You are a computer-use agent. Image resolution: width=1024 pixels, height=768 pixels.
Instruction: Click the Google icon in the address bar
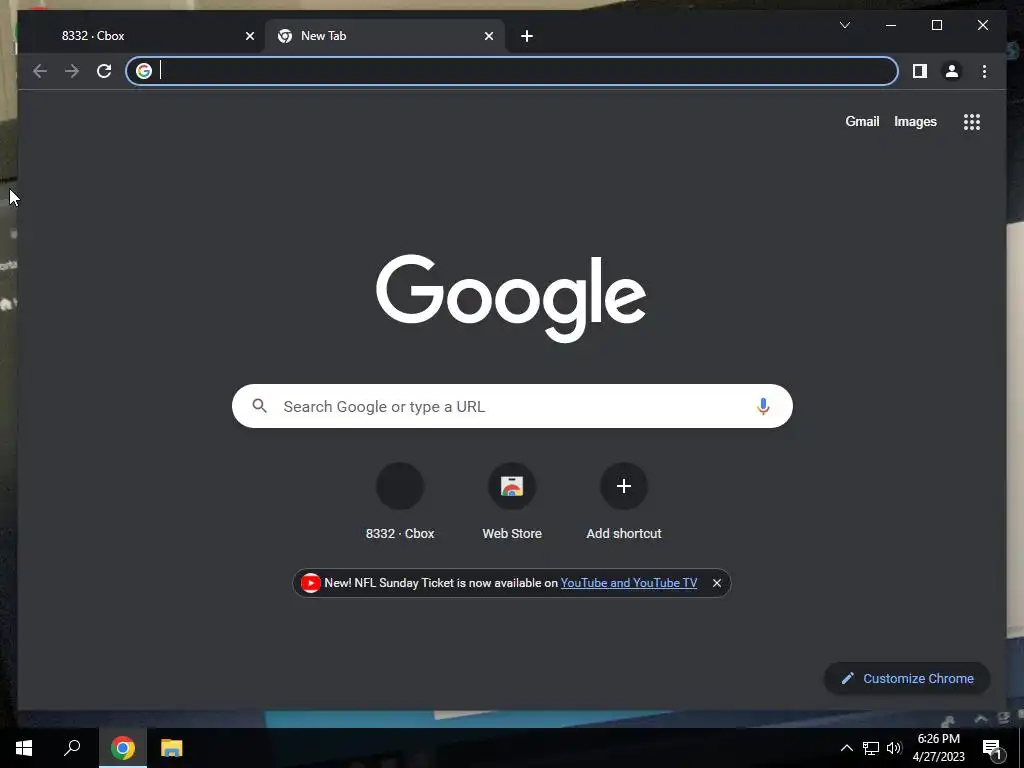[144, 71]
